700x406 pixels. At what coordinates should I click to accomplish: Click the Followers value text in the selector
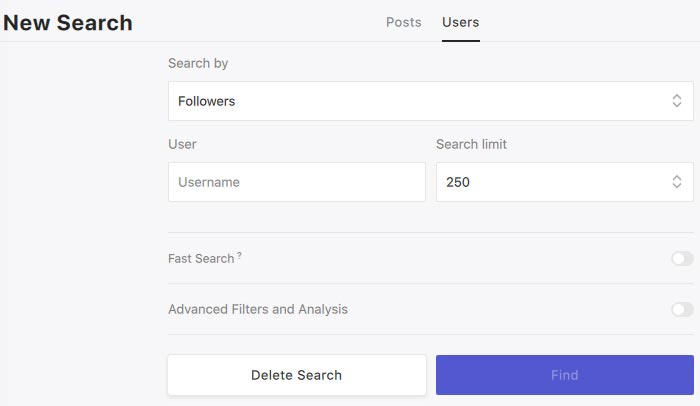pyautogui.click(x=206, y=101)
